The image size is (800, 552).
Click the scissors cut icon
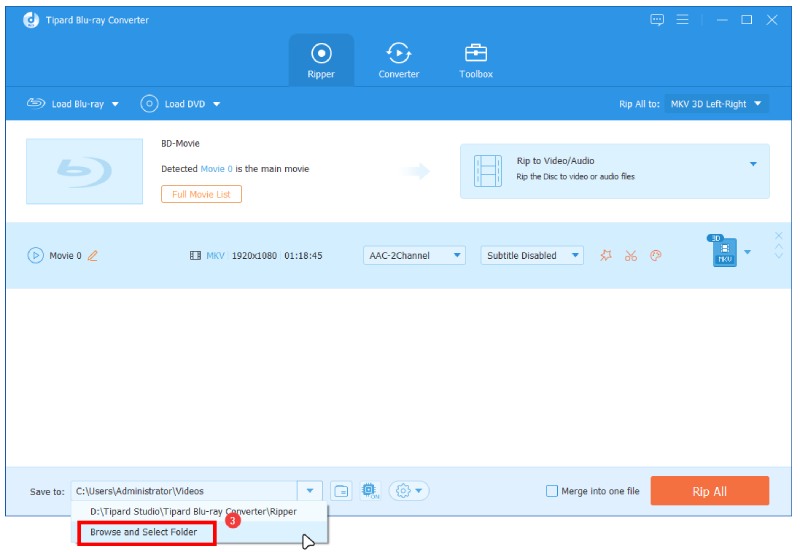pyautogui.click(x=631, y=256)
